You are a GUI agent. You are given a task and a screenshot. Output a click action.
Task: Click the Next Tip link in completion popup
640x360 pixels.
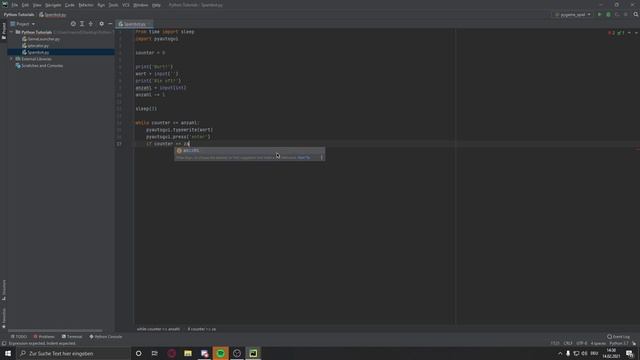tap(304, 158)
